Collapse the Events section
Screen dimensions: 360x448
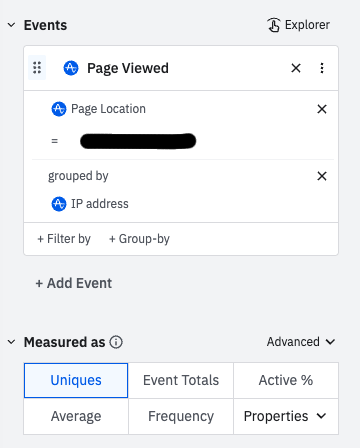point(11,25)
